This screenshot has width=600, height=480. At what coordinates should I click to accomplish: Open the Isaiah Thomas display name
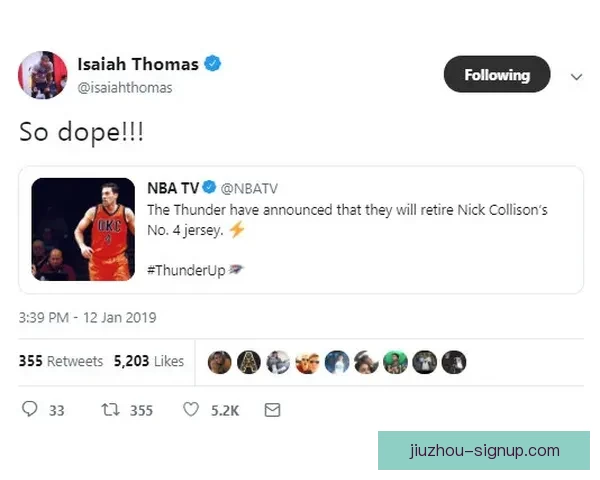tap(138, 64)
